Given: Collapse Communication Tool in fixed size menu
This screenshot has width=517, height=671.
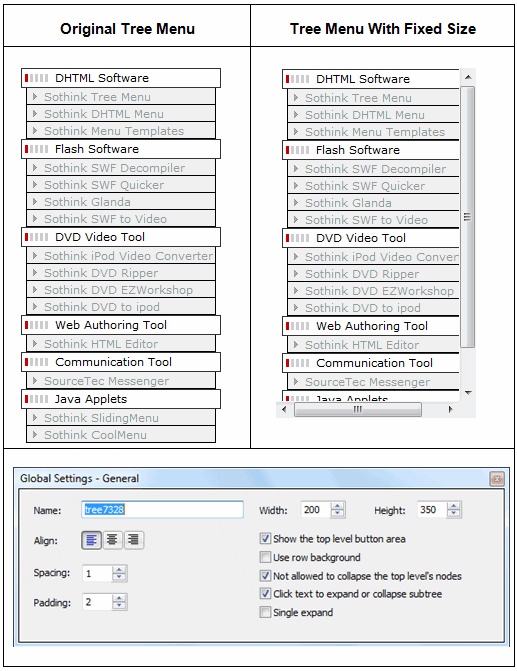Looking at the screenshot, I should tap(371, 363).
